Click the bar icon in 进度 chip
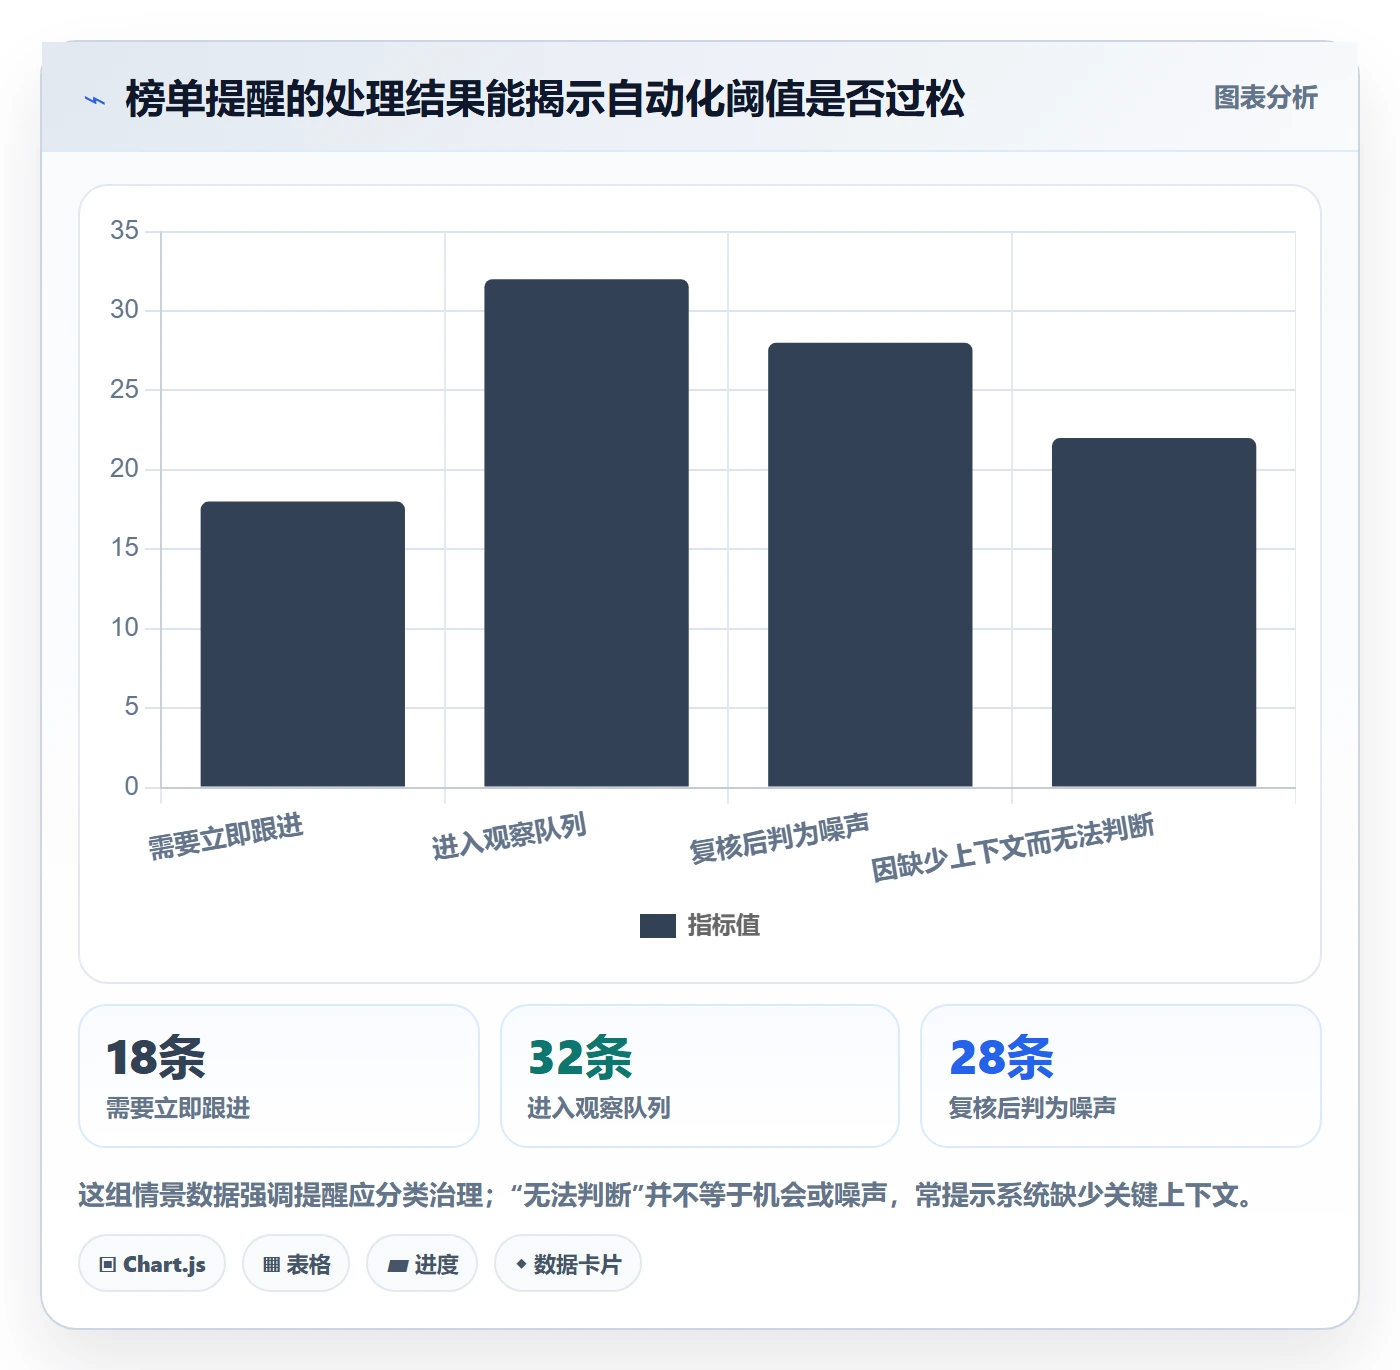 coord(397,1266)
